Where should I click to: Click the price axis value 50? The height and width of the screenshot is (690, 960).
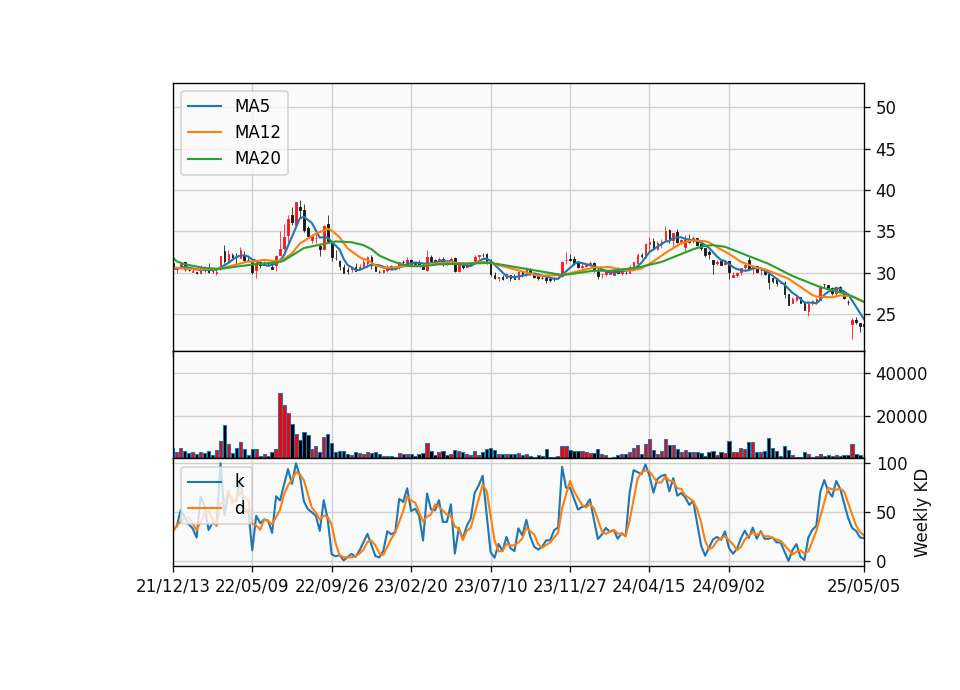pyautogui.click(x=885, y=108)
